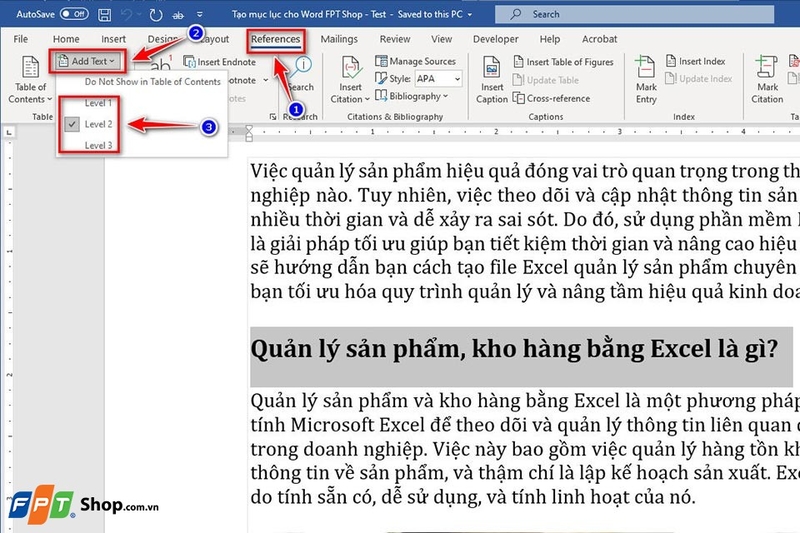Viewport: 800px width, 533px height.
Task: Open the Bibliography dropdown
Action: click(x=412, y=96)
